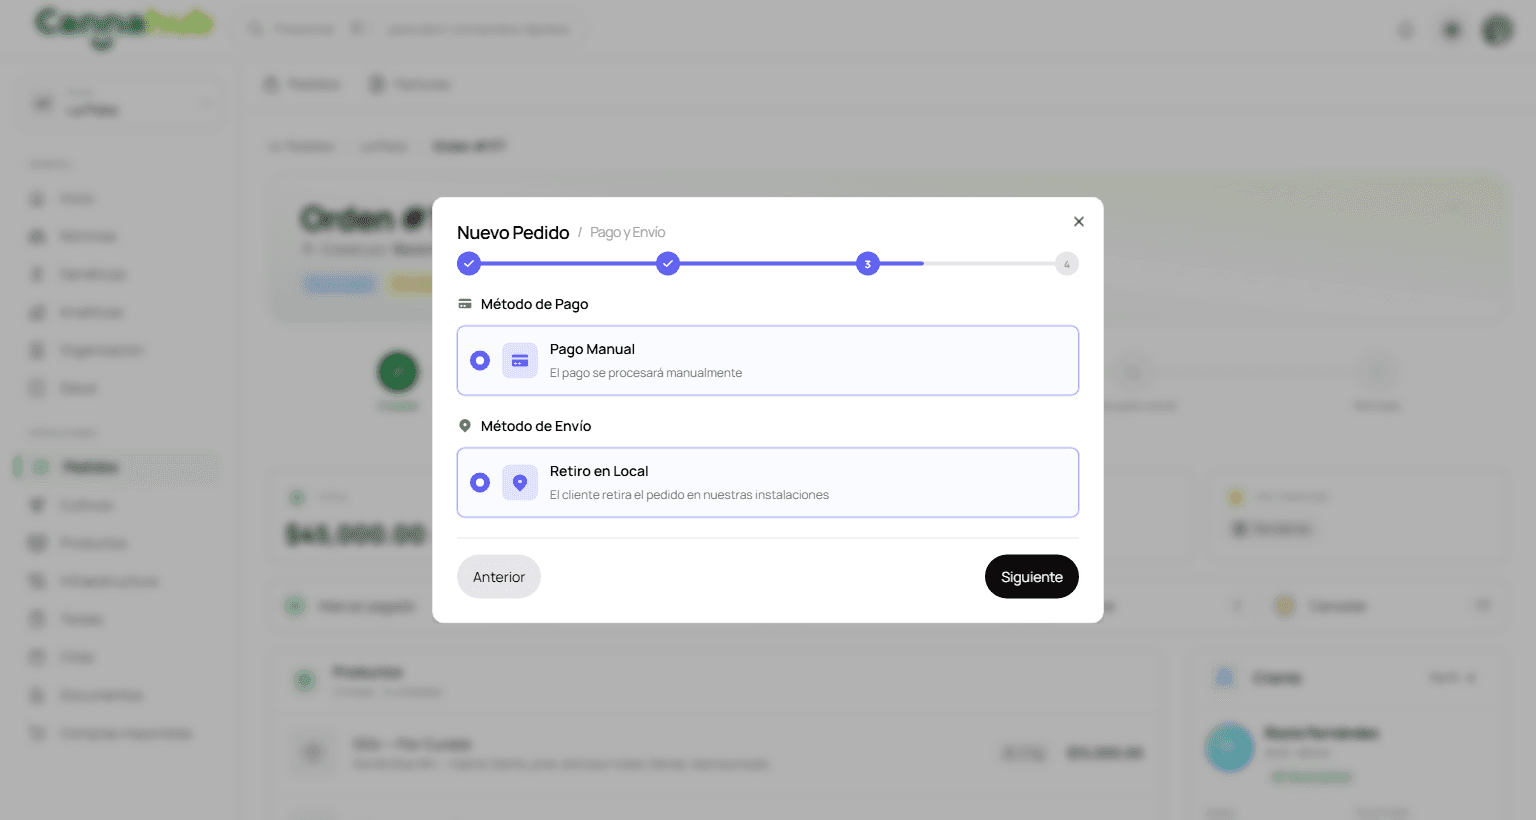Close the Nuevo Pedido dialog
The width and height of the screenshot is (1536, 820).
click(x=1078, y=222)
